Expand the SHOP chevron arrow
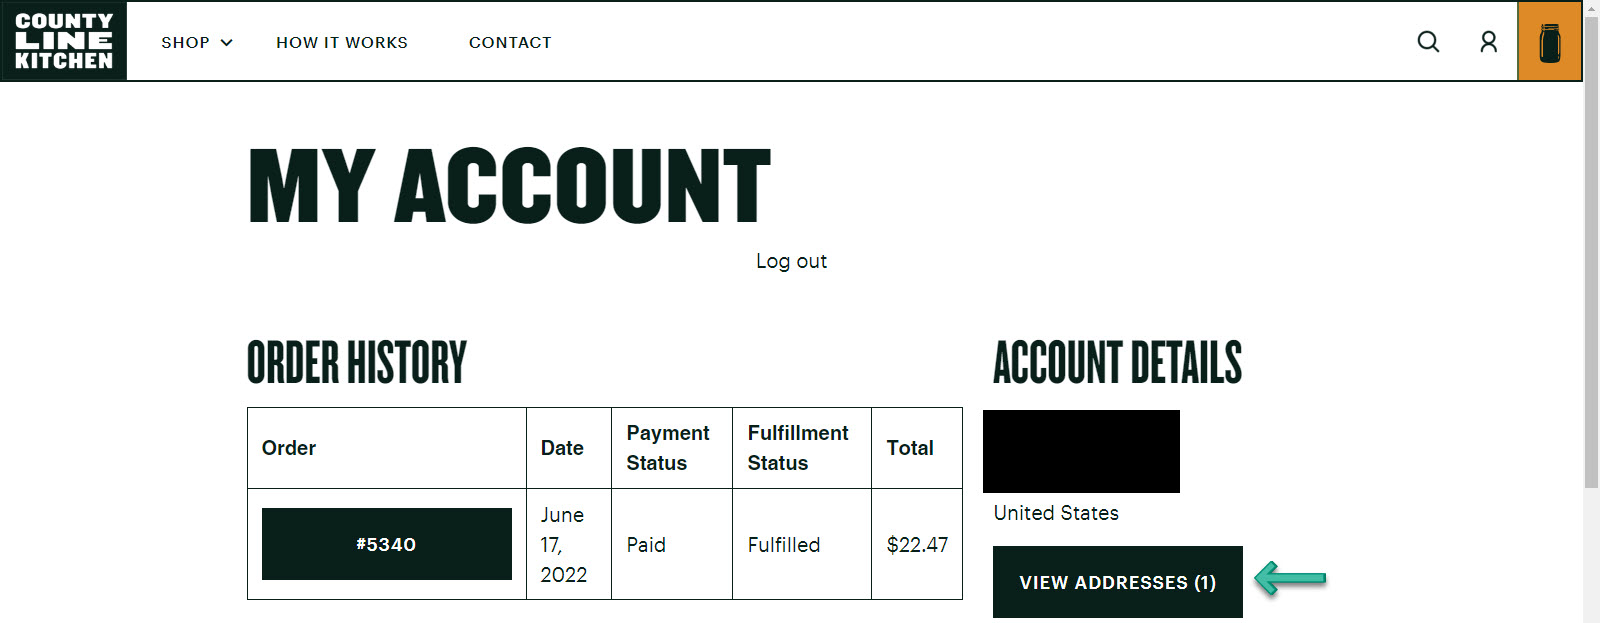1600x623 pixels. pos(227,43)
